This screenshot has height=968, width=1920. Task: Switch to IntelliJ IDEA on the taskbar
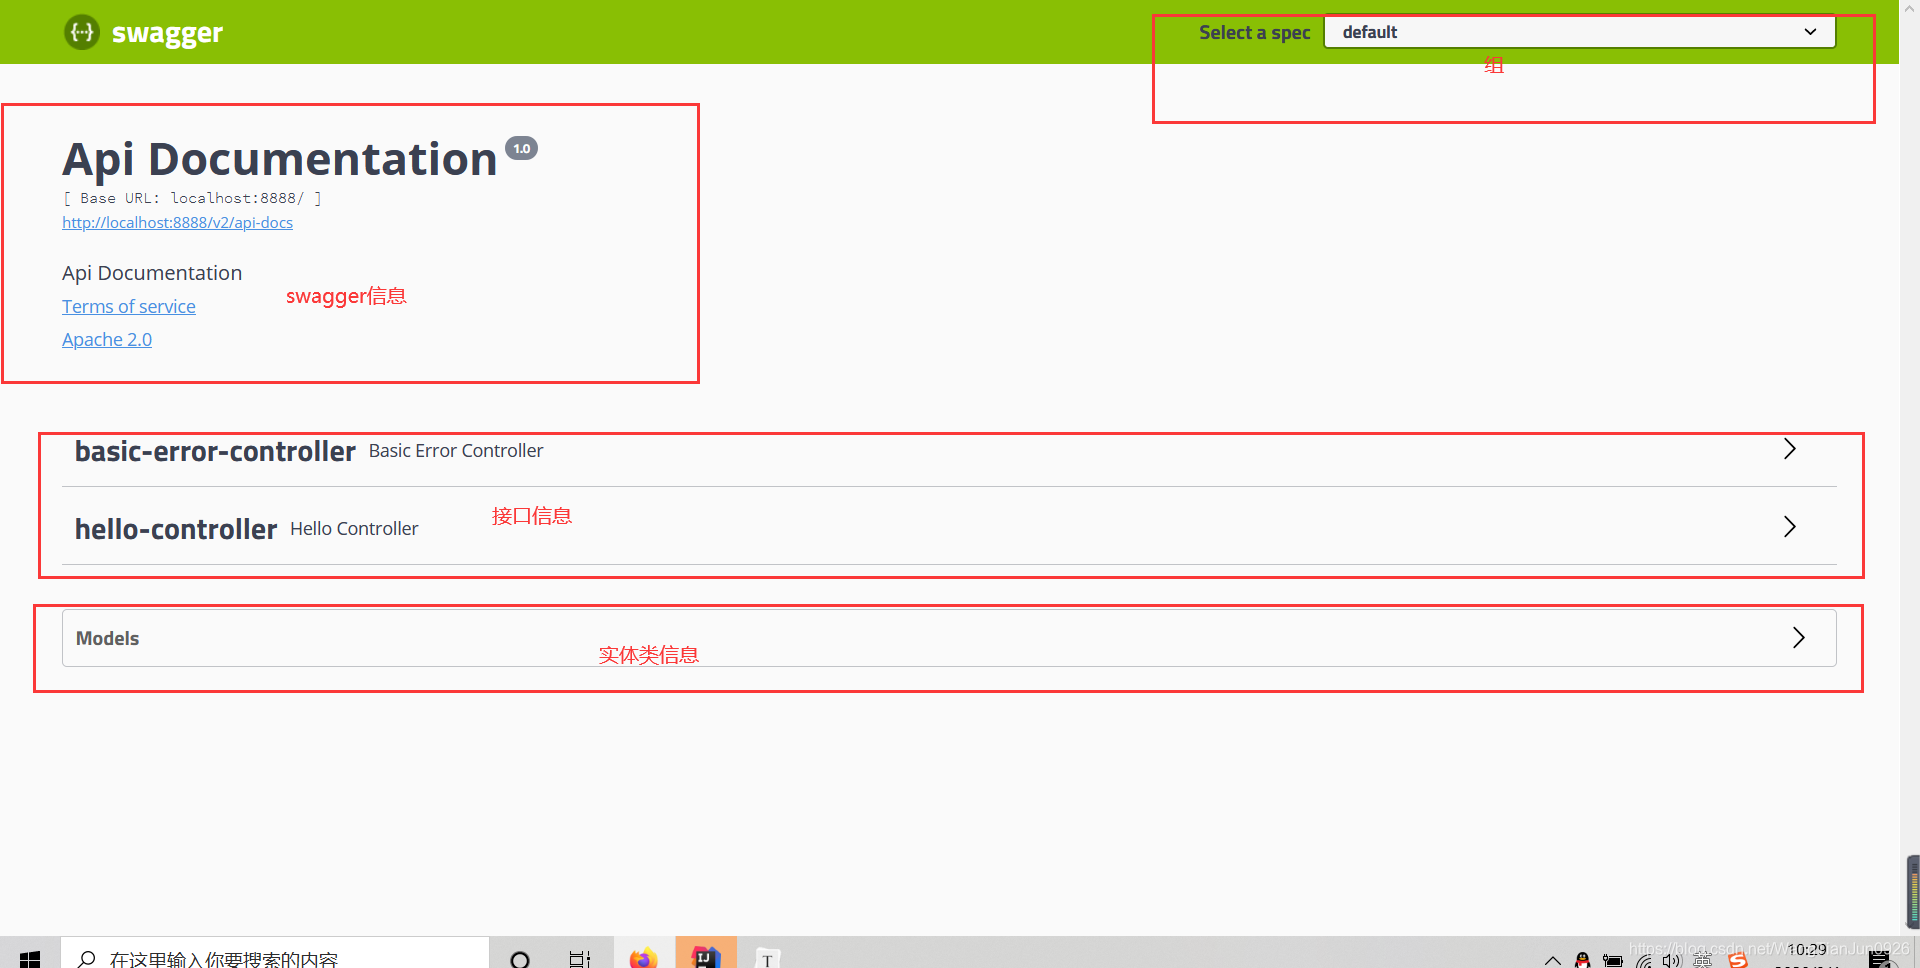pyautogui.click(x=706, y=957)
